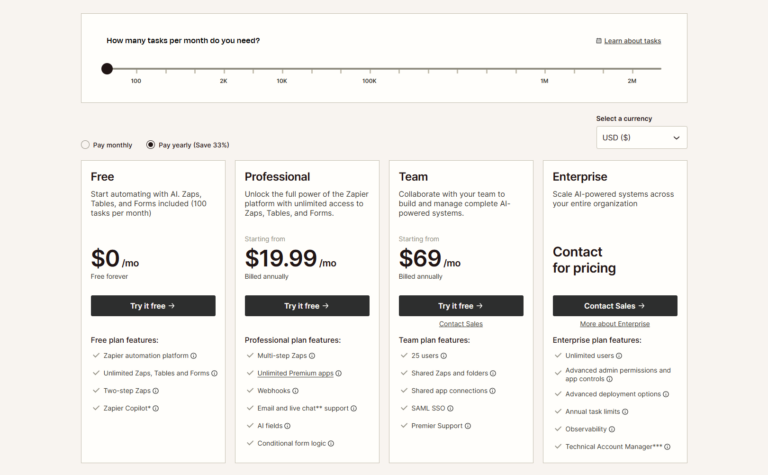Show info for Annual task limits
Image resolution: width=768 pixels, height=475 pixels.
(625, 412)
